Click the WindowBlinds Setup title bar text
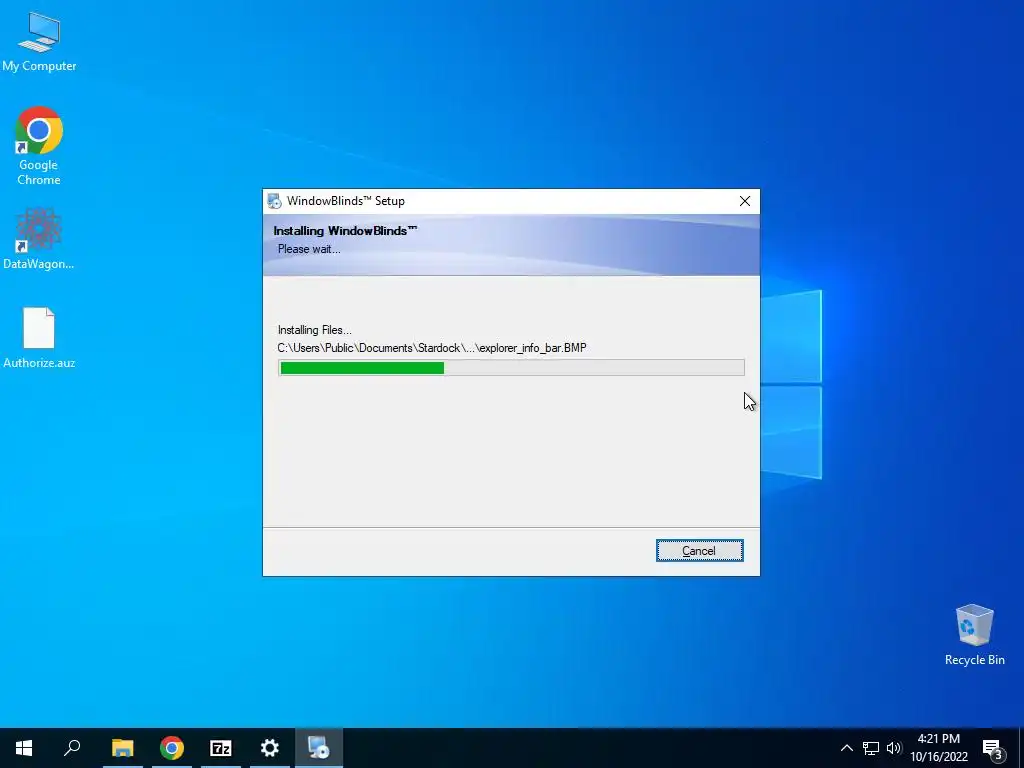 pos(345,201)
